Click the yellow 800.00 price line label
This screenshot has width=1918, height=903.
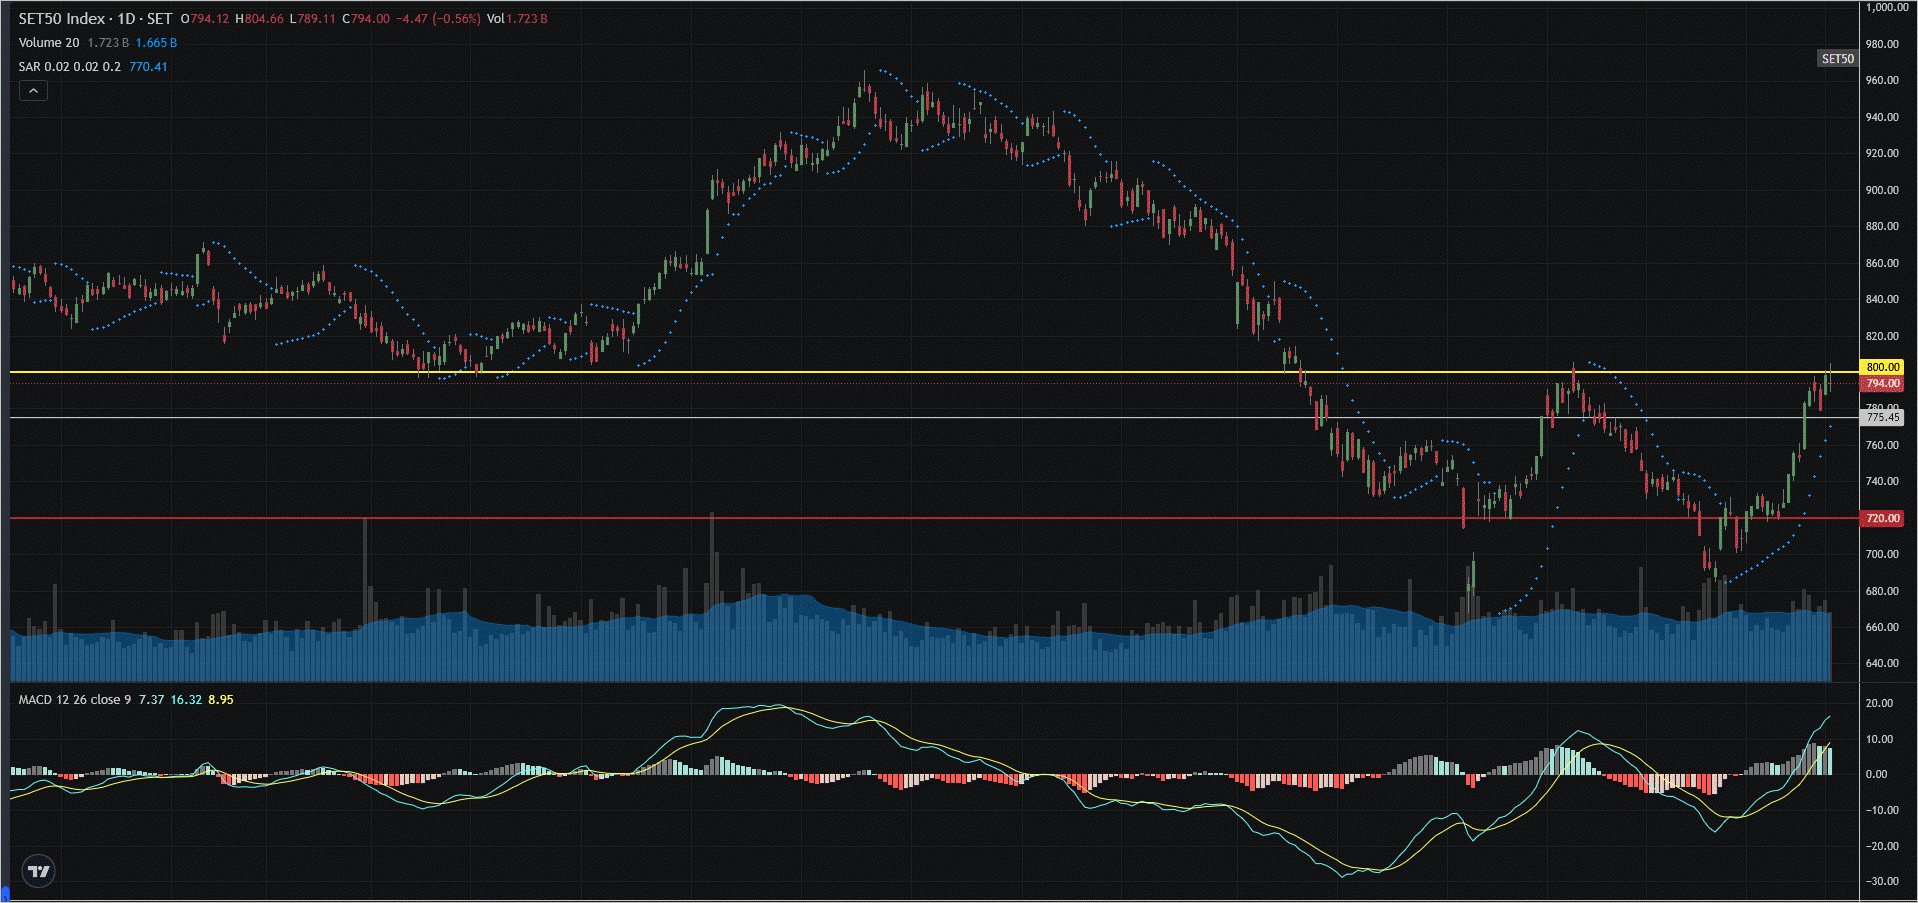1882,367
